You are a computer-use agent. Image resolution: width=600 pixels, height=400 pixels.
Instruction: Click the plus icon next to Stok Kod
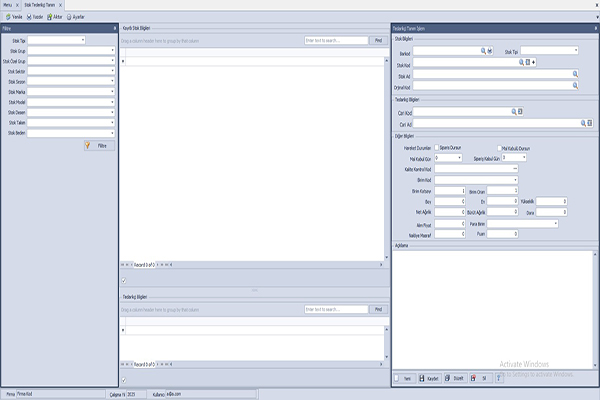[x=533, y=62]
